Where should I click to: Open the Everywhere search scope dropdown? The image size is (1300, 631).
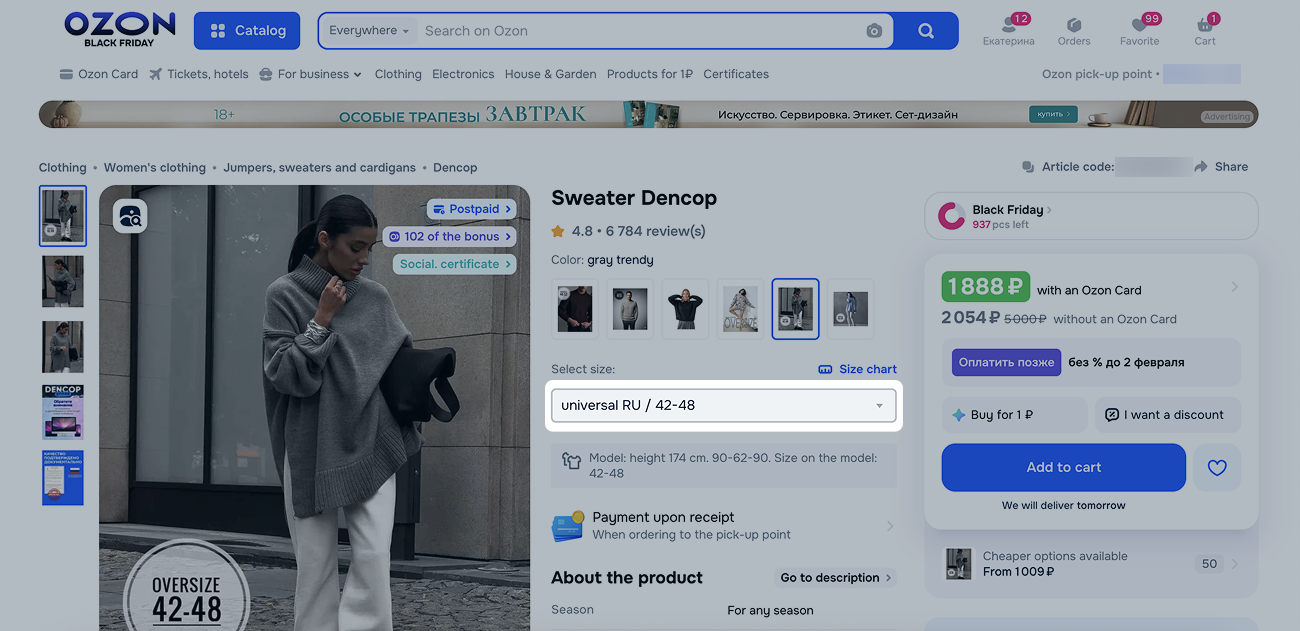369,31
